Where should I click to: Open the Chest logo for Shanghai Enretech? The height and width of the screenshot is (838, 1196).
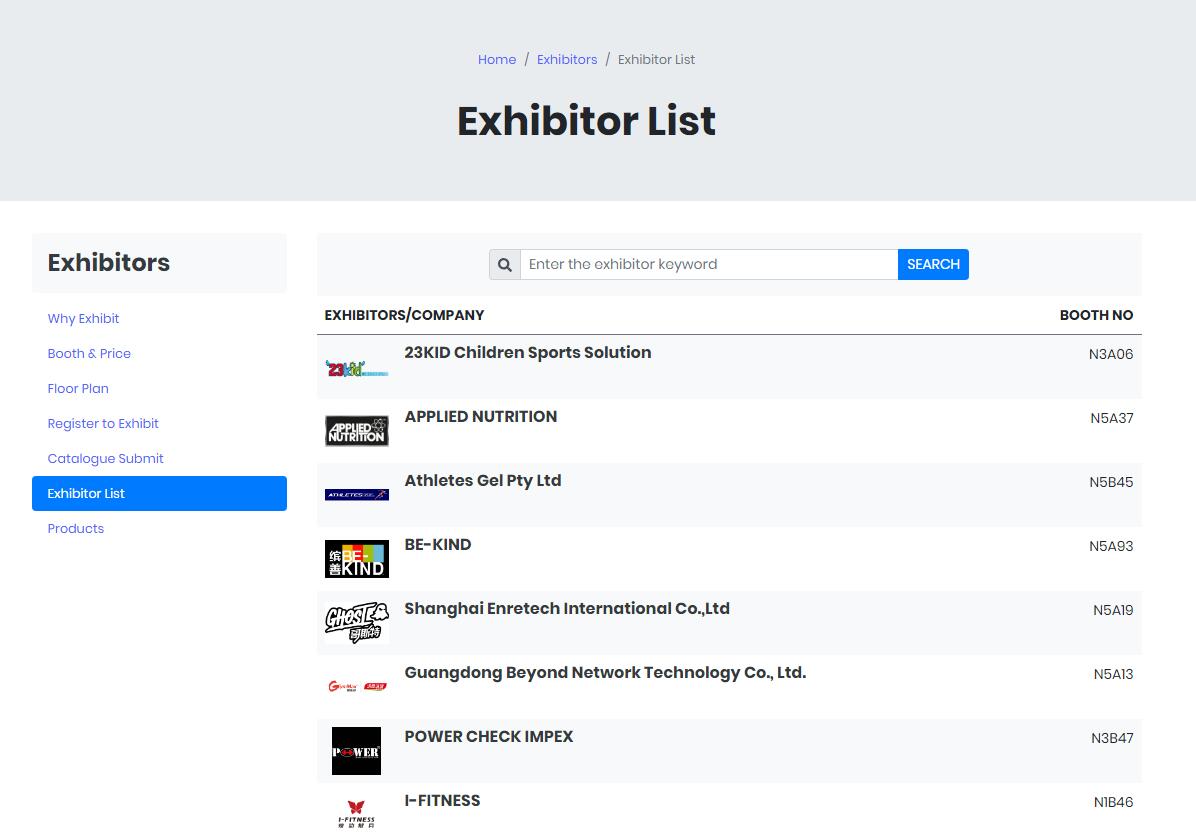(x=357, y=623)
